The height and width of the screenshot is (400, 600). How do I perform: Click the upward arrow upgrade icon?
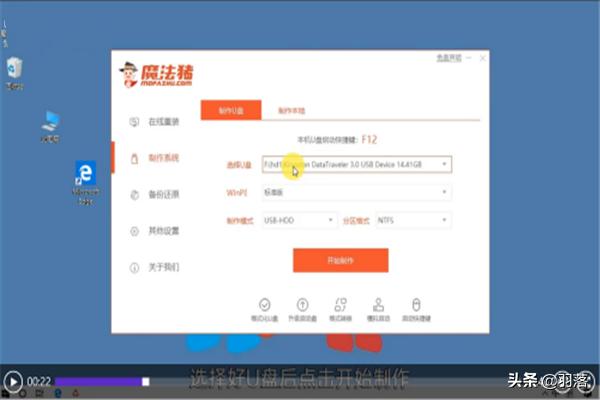tap(302, 306)
